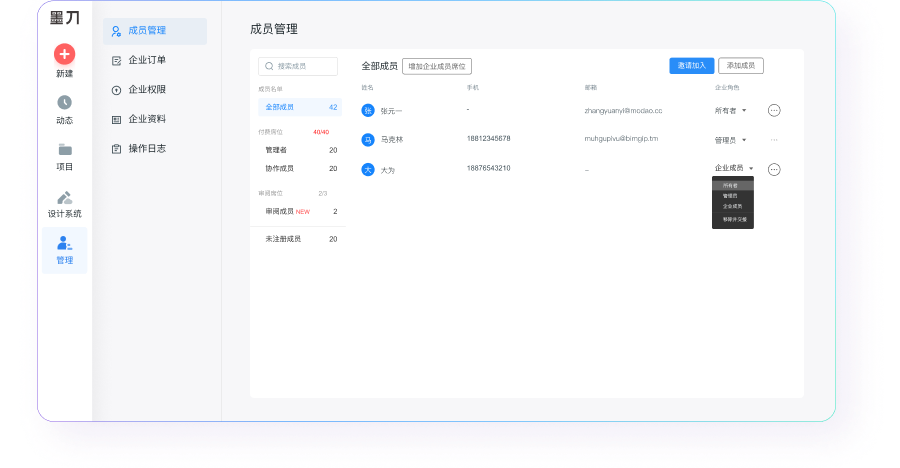Click the blue 马 avatar of 马克林
Screen dimensions: 900x468
368,140
